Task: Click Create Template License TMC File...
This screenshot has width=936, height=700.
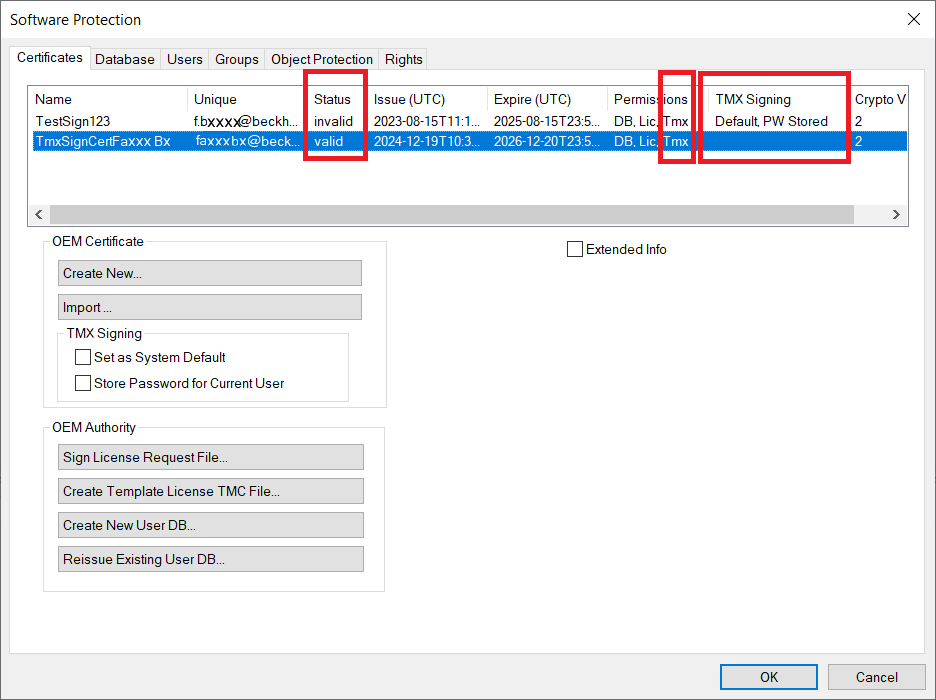Action: pyautogui.click(x=211, y=491)
